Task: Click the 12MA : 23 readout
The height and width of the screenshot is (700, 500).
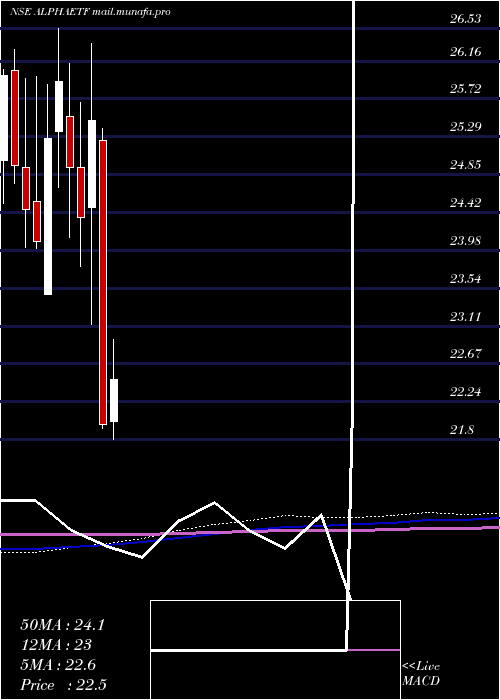Action: tap(56, 645)
